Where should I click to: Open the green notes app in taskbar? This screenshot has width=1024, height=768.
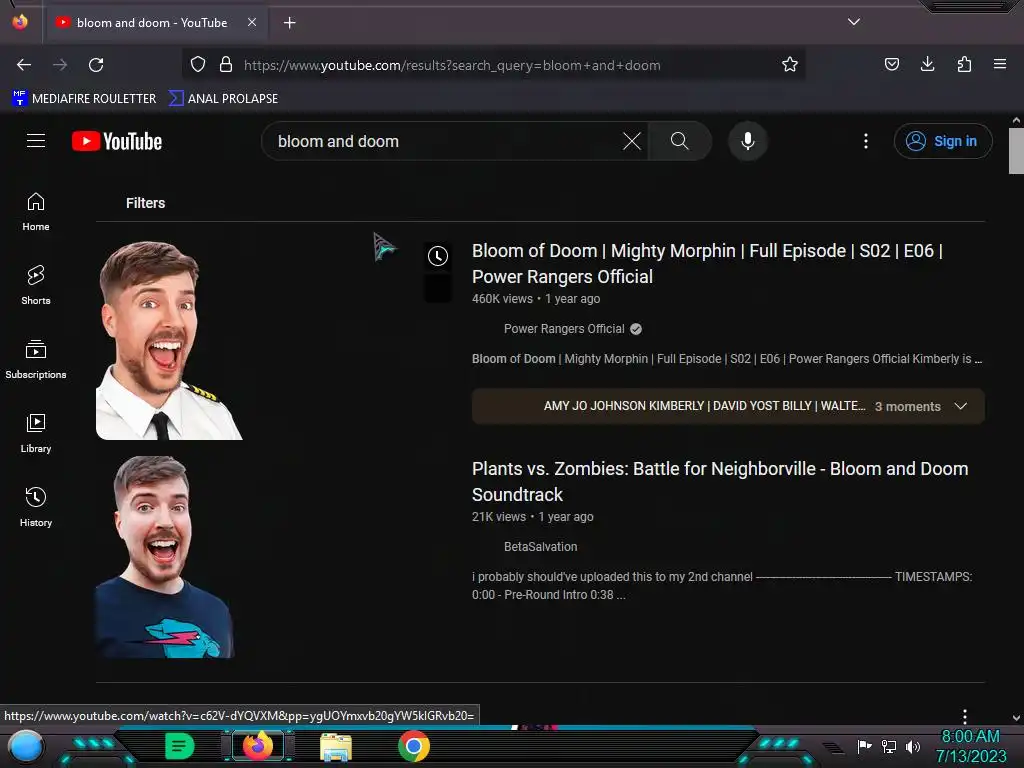click(180, 746)
